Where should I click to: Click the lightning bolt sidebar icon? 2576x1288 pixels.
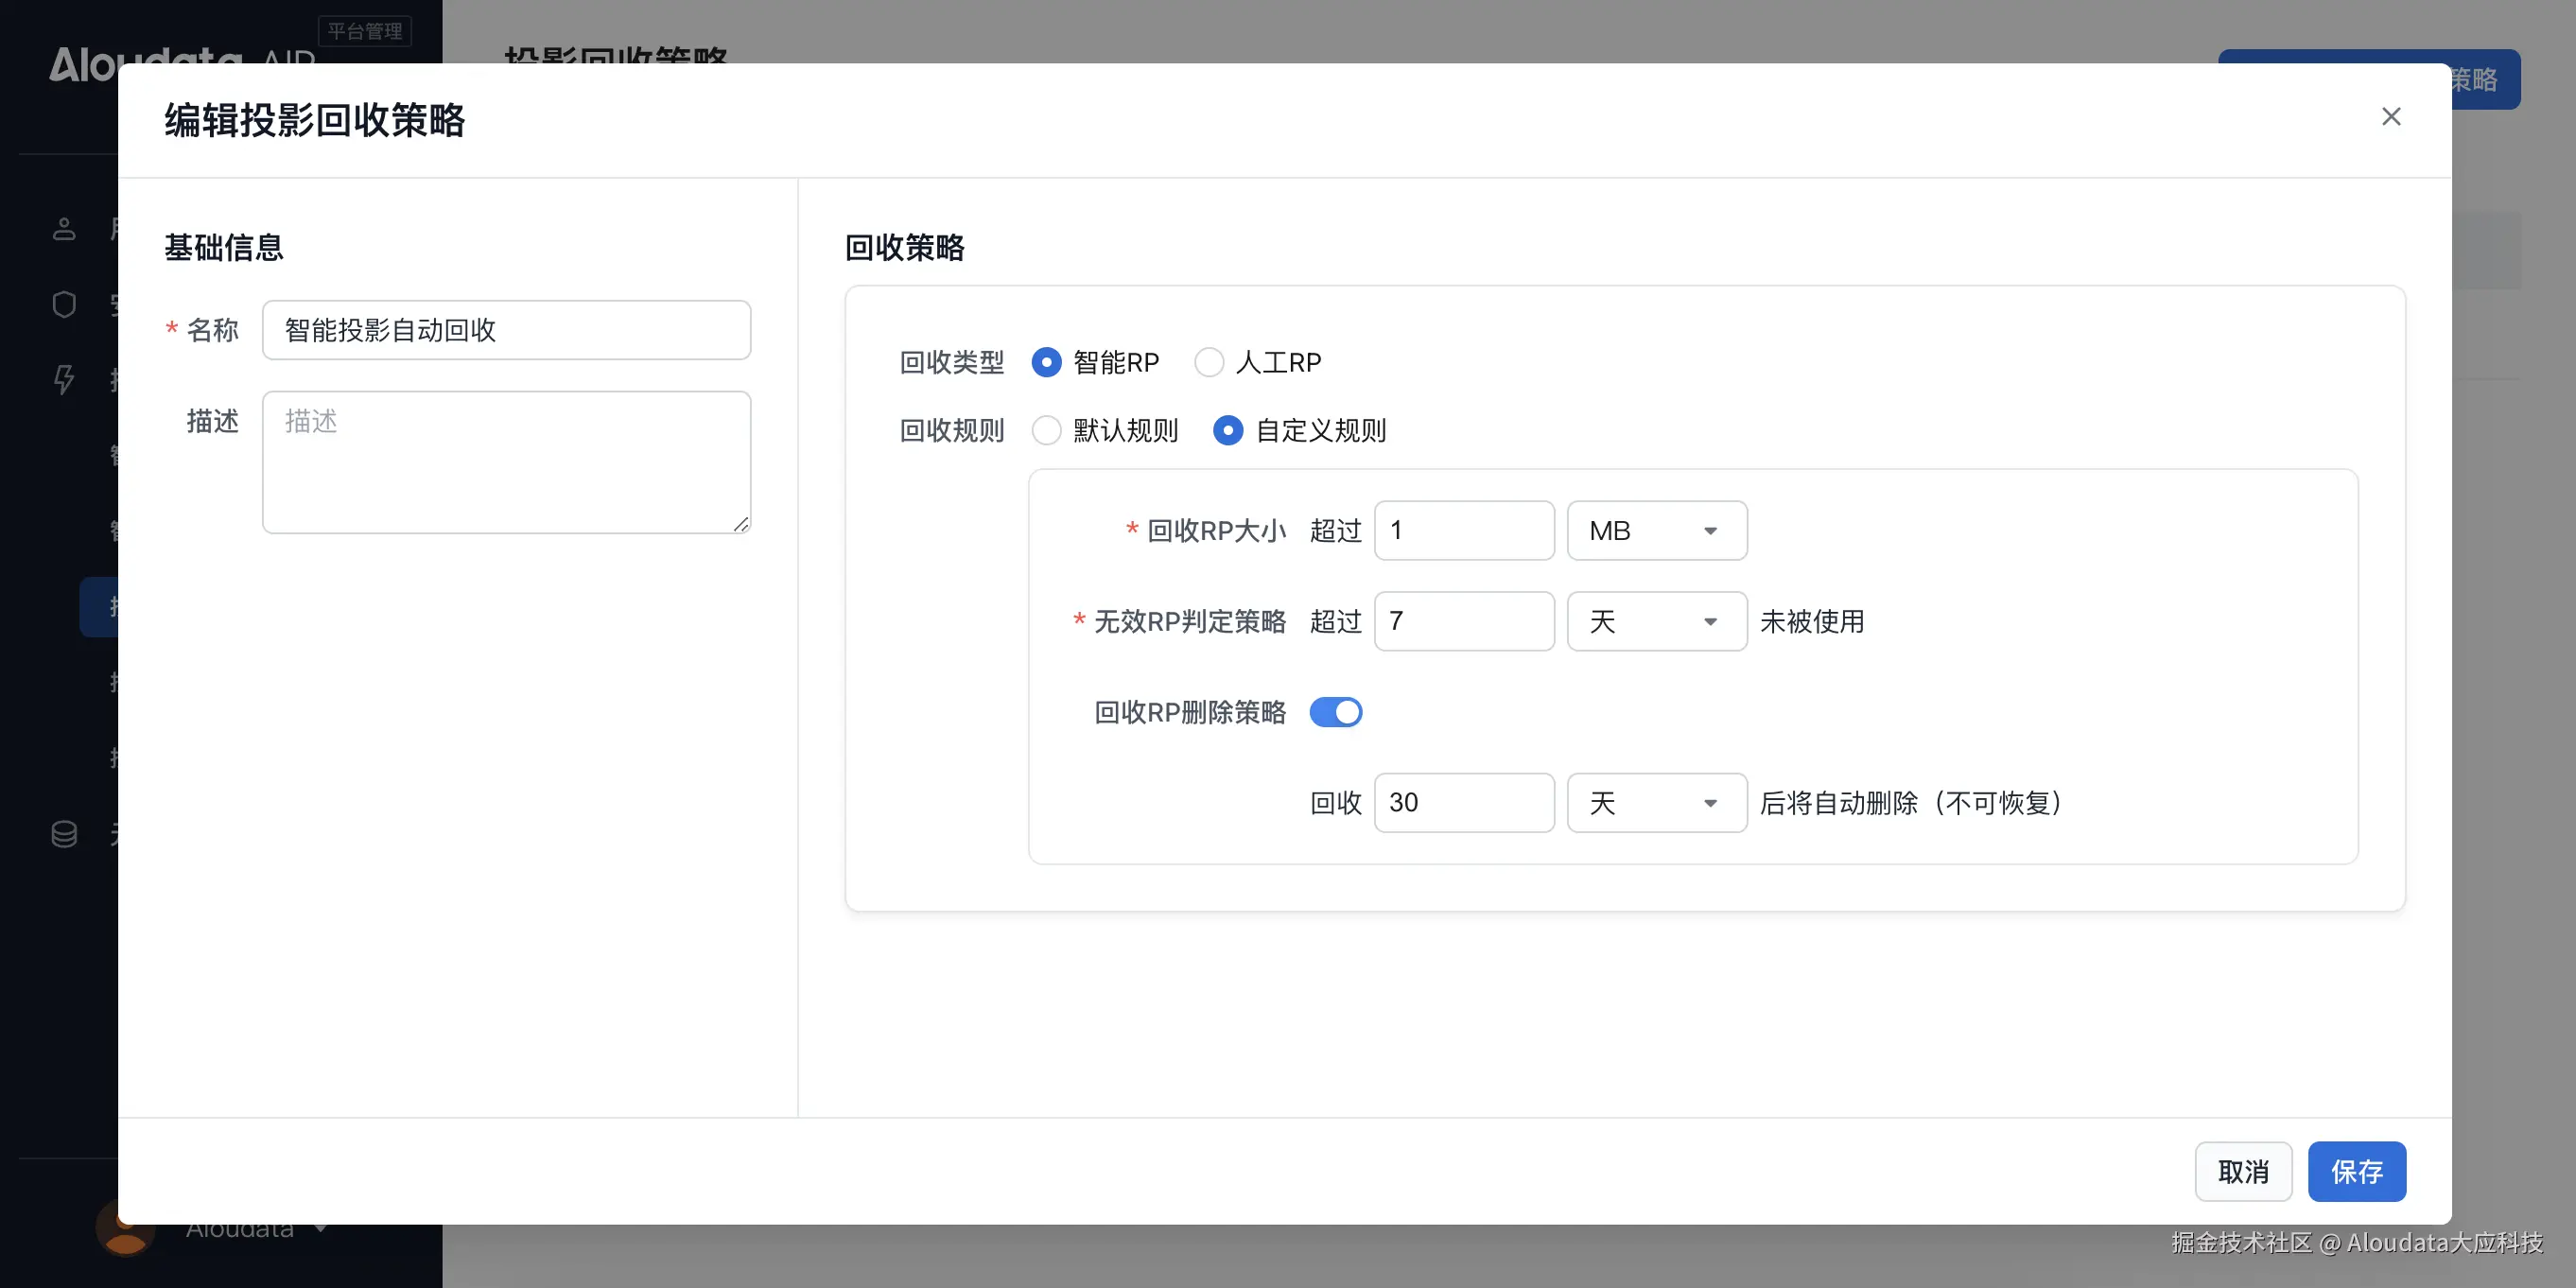coord(64,379)
